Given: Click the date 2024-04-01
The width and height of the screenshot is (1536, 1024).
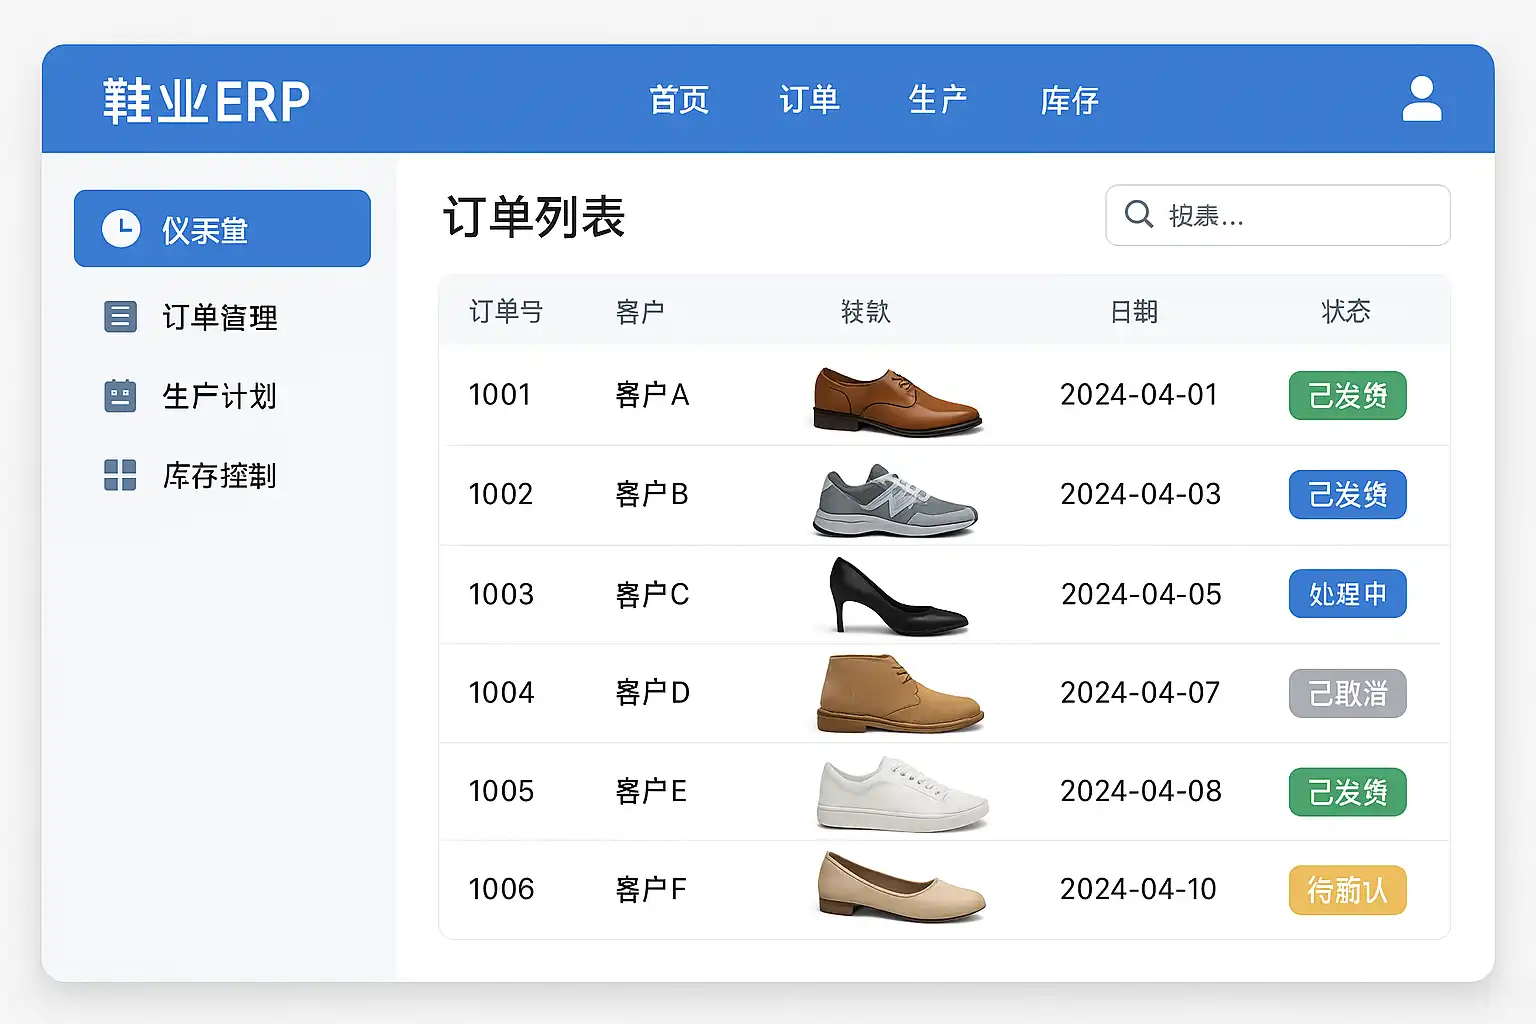Looking at the screenshot, I should 1139,395.
